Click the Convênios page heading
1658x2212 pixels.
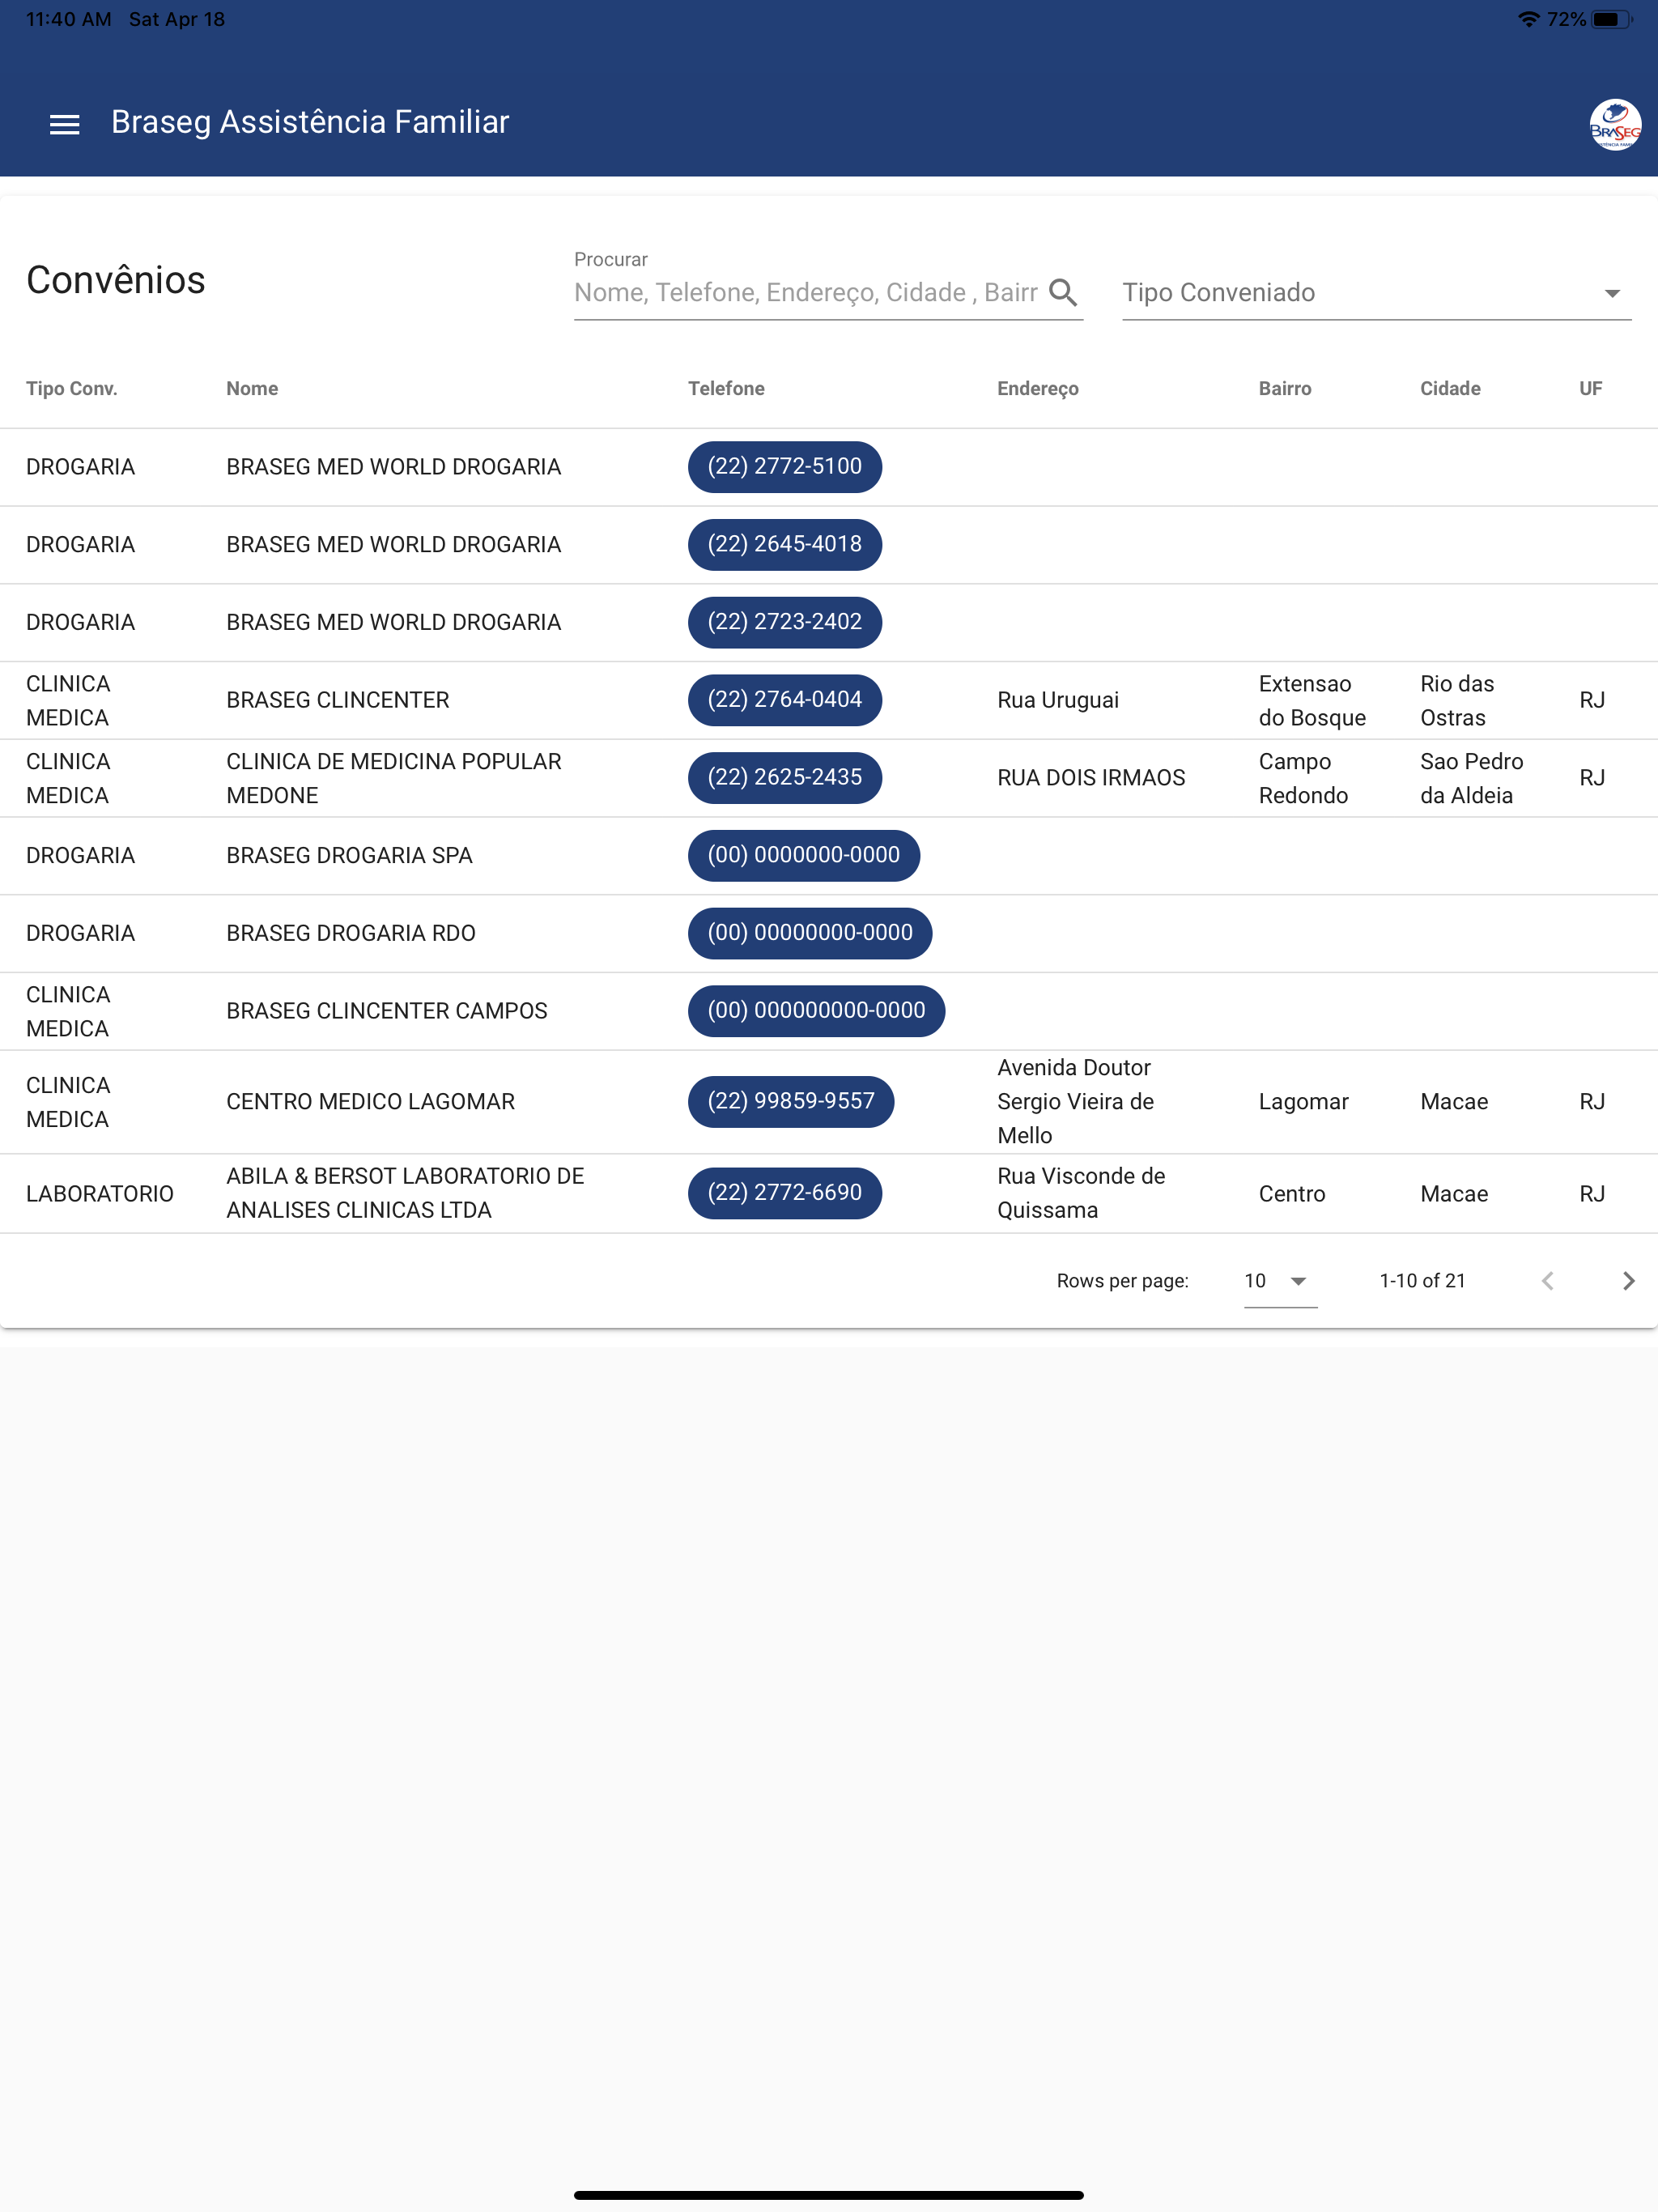116,280
